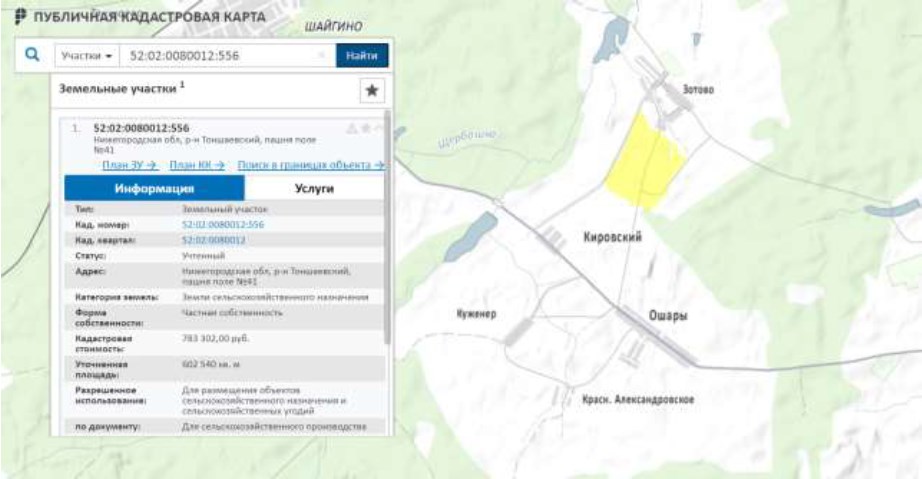Select the Статус value Учтенный
This screenshot has height=479, width=922.
(x=203, y=256)
